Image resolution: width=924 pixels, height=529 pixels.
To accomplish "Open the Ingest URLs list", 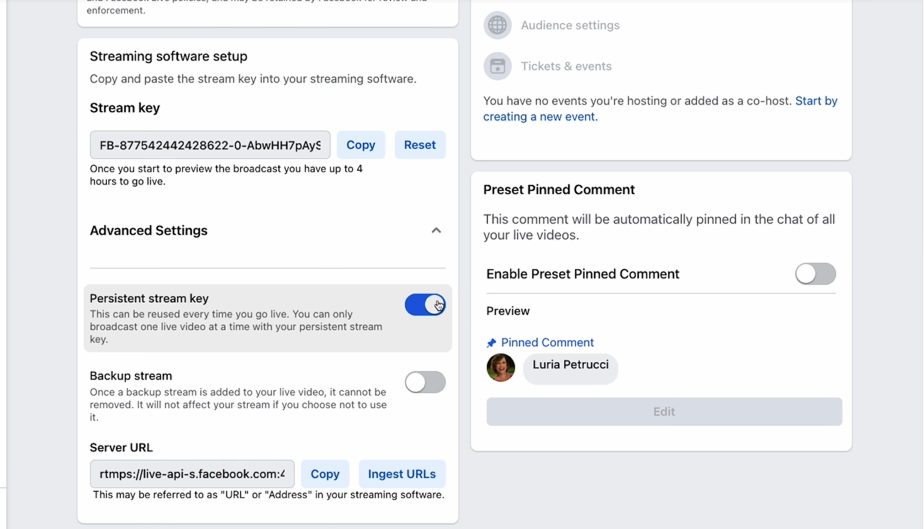I will (401, 474).
